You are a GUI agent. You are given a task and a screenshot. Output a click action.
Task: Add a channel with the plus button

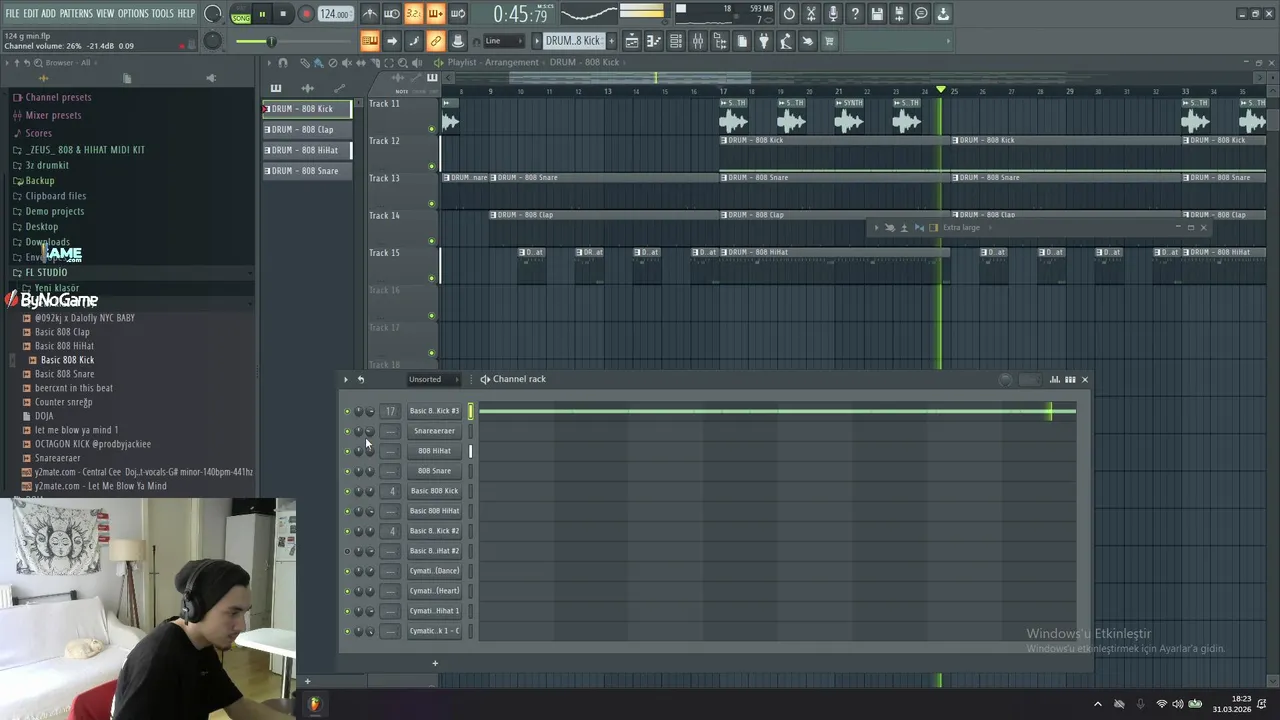[x=435, y=663]
